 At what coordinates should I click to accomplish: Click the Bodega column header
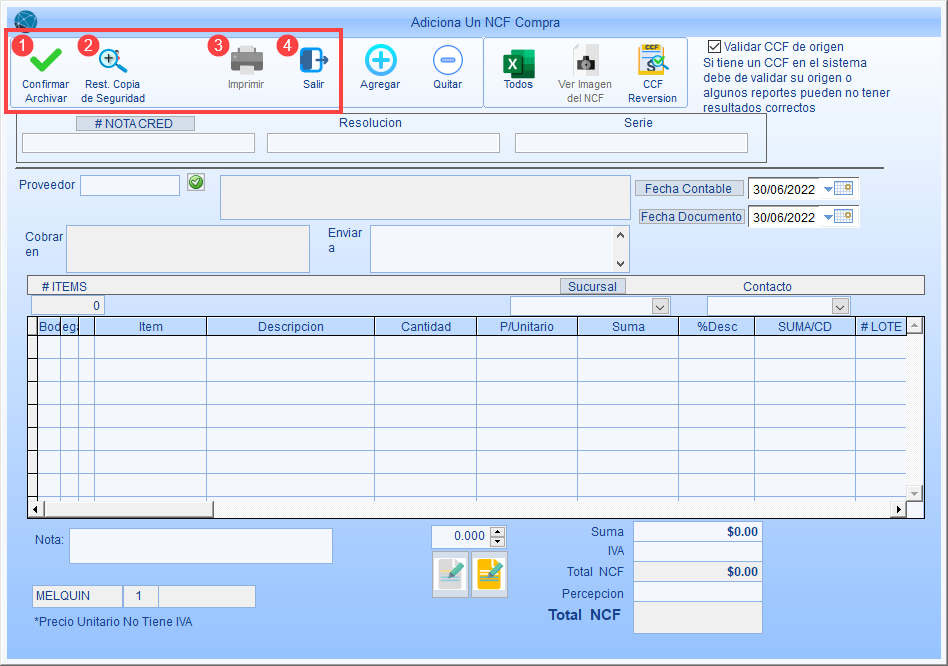click(59, 326)
